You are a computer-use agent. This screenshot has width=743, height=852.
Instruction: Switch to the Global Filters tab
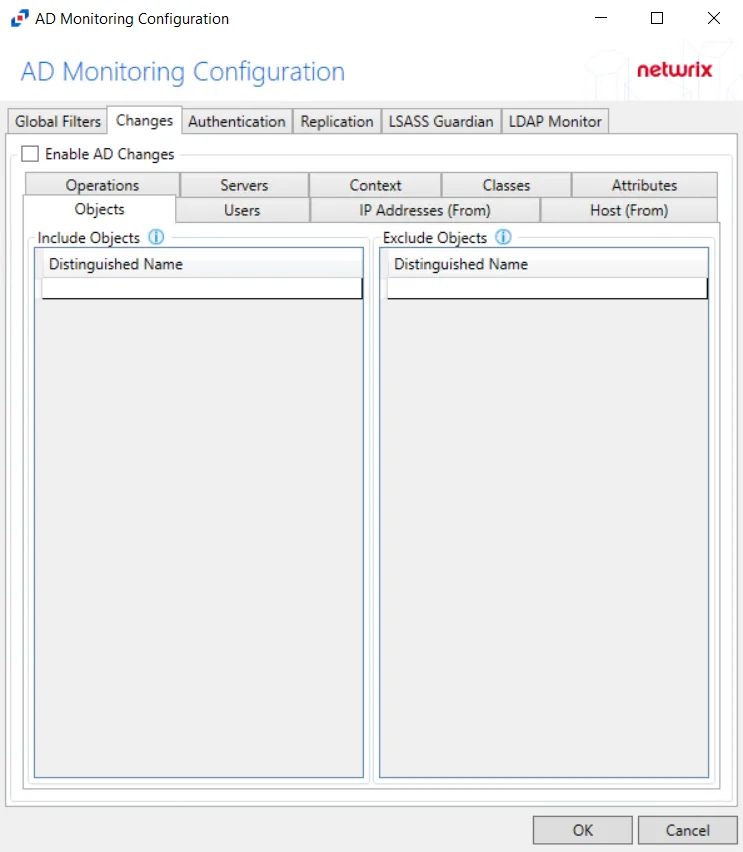click(58, 121)
